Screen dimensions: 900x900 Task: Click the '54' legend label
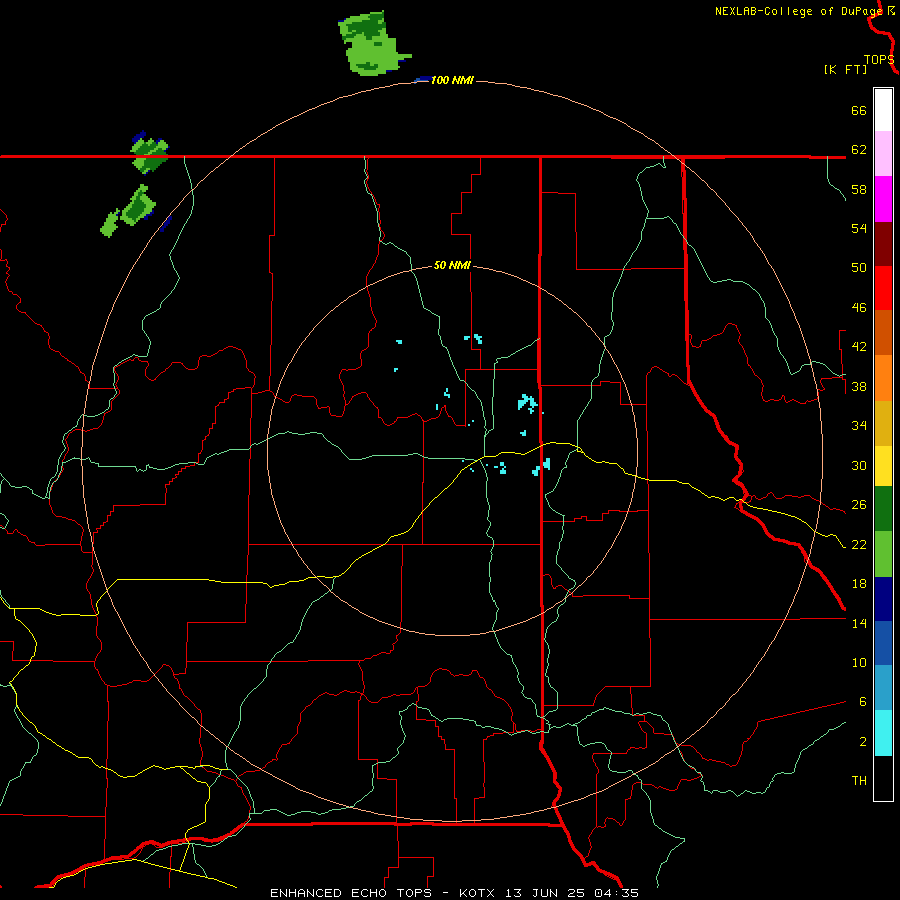pos(859,228)
